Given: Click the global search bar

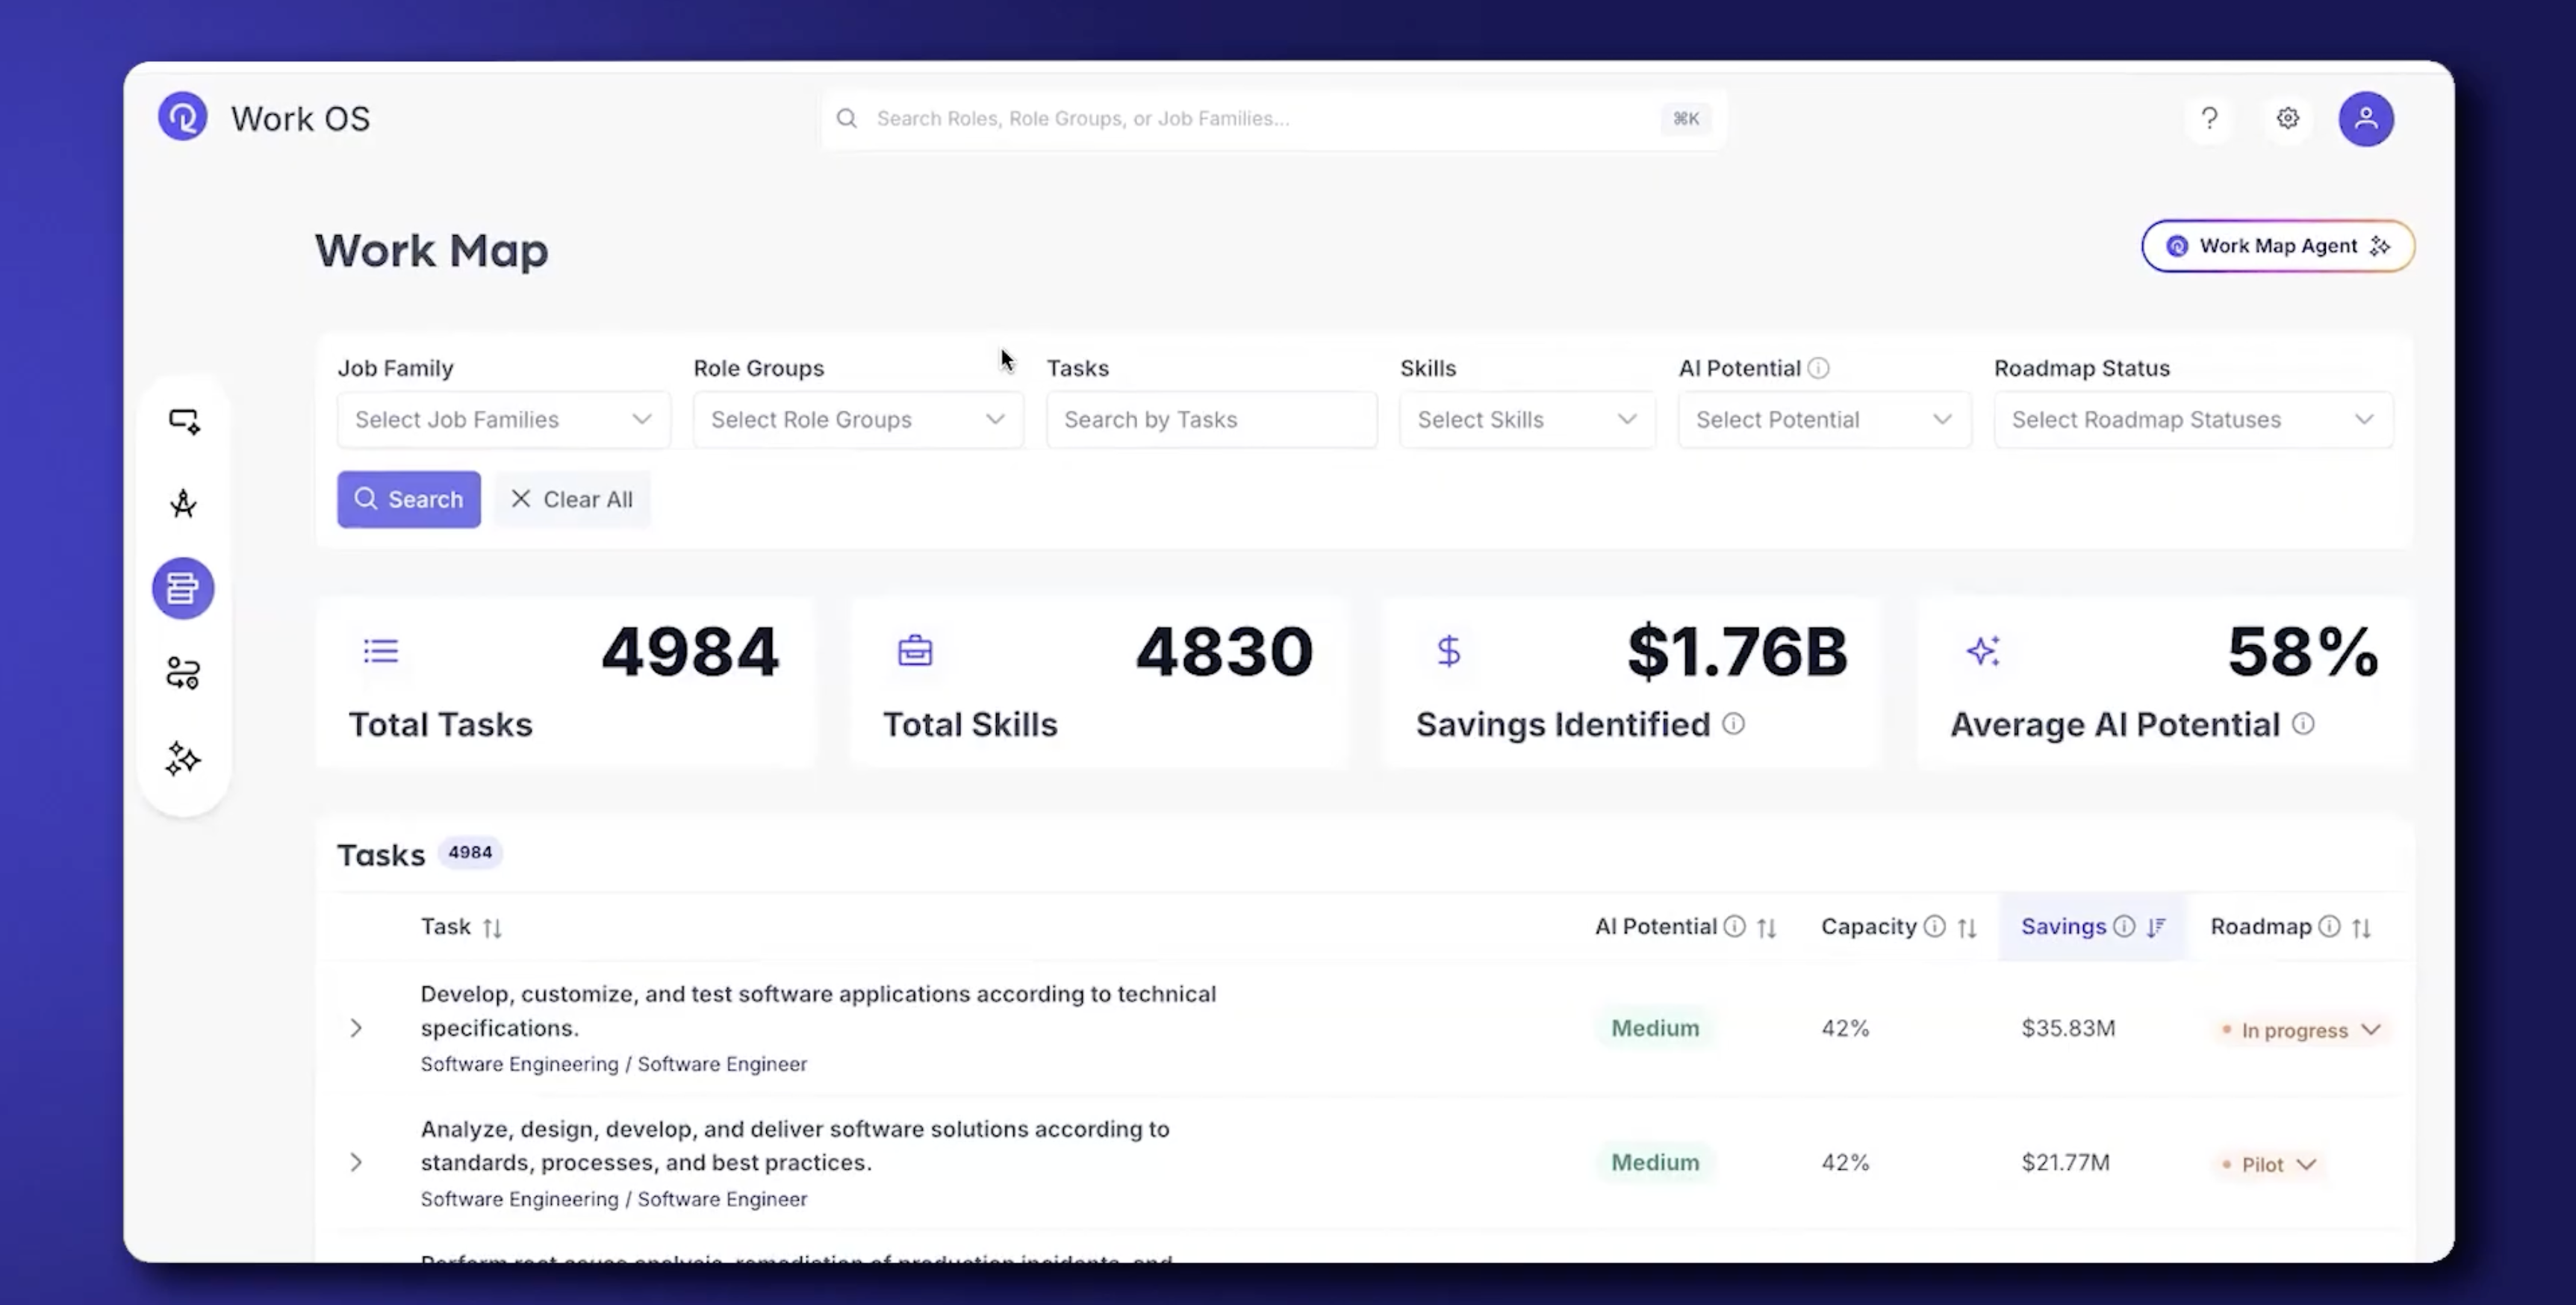Looking at the screenshot, I should click(x=1270, y=118).
